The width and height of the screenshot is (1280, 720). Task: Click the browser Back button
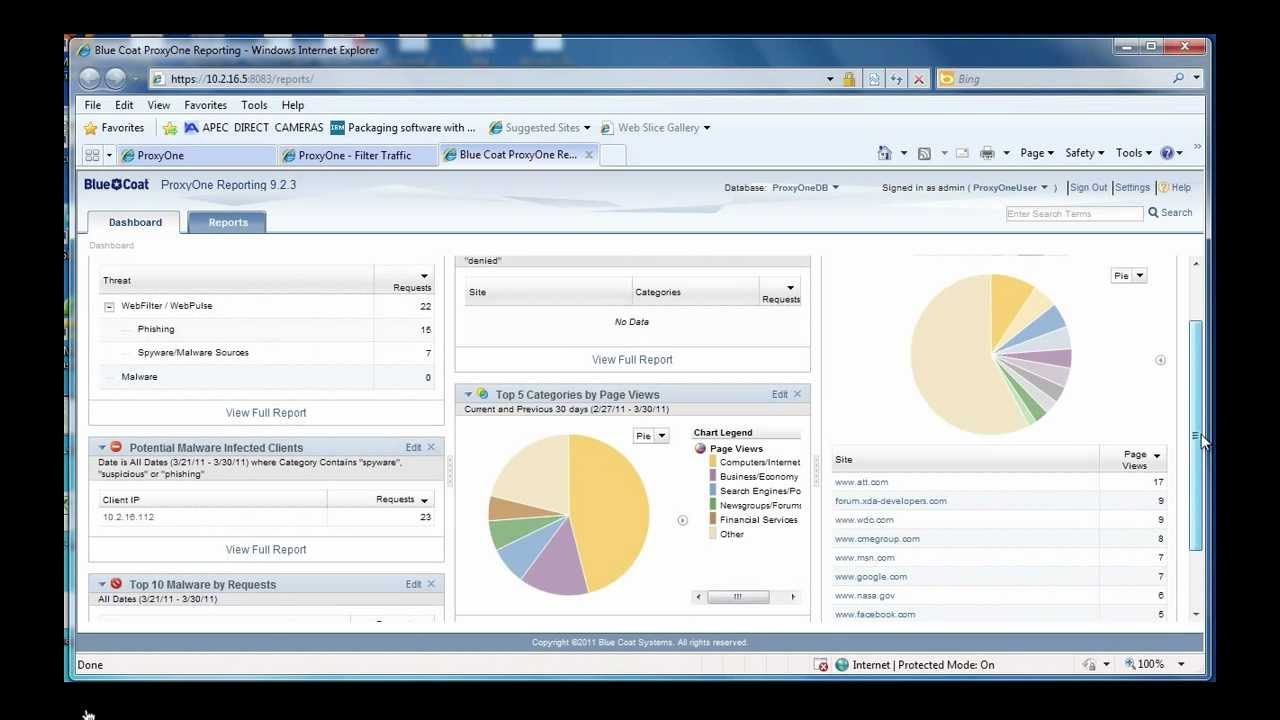click(89, 78)
